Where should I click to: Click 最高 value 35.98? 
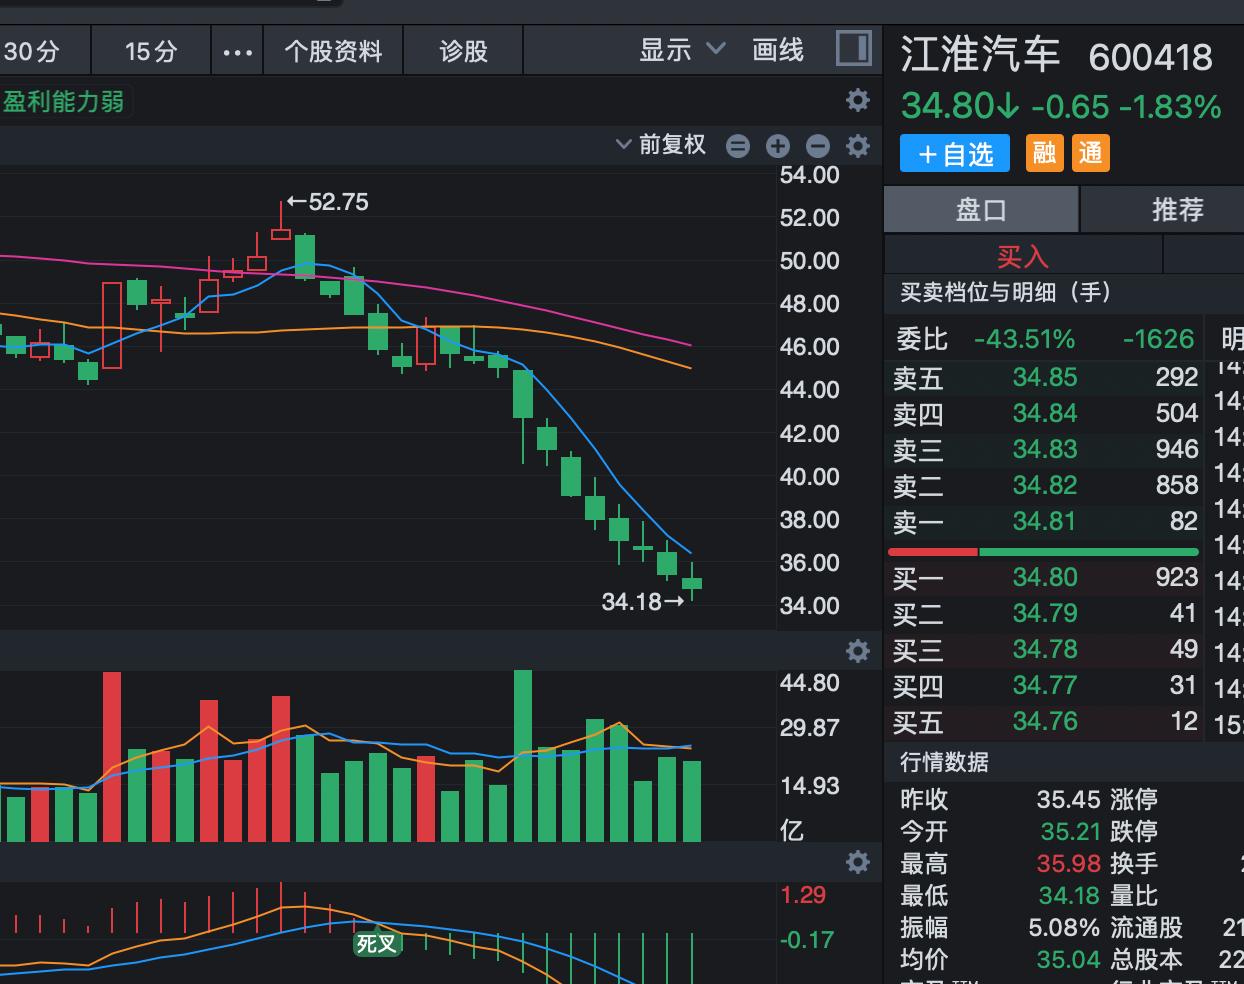(x=1070, y=864)
